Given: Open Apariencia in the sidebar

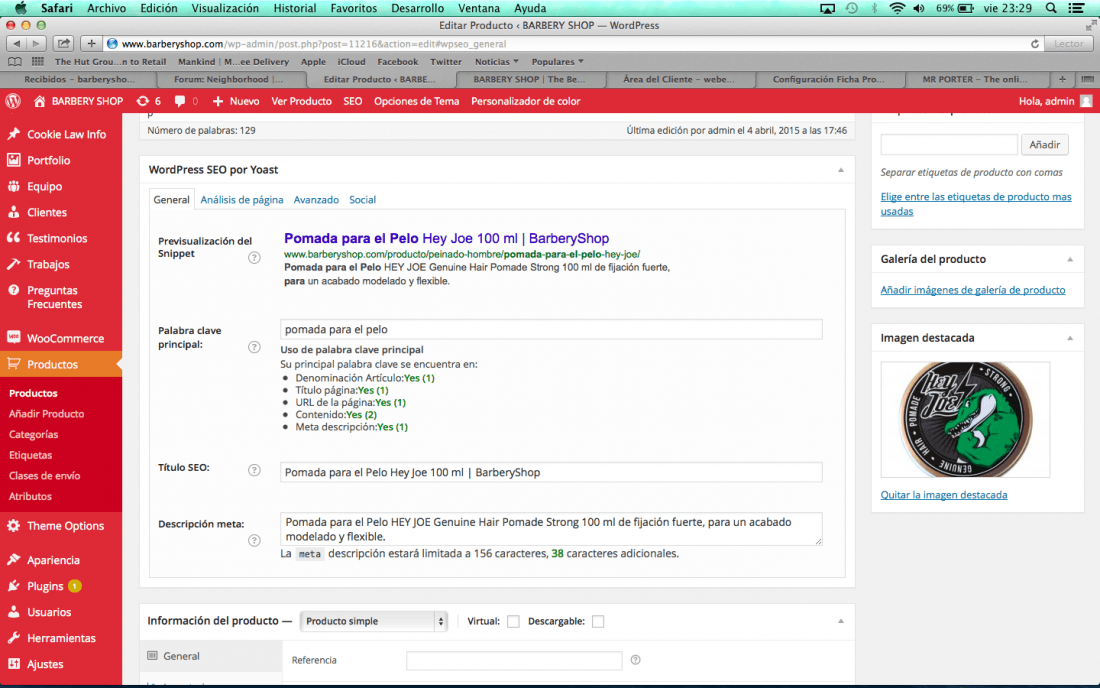Looking at the screenshot, I should [x=53, y=560].
